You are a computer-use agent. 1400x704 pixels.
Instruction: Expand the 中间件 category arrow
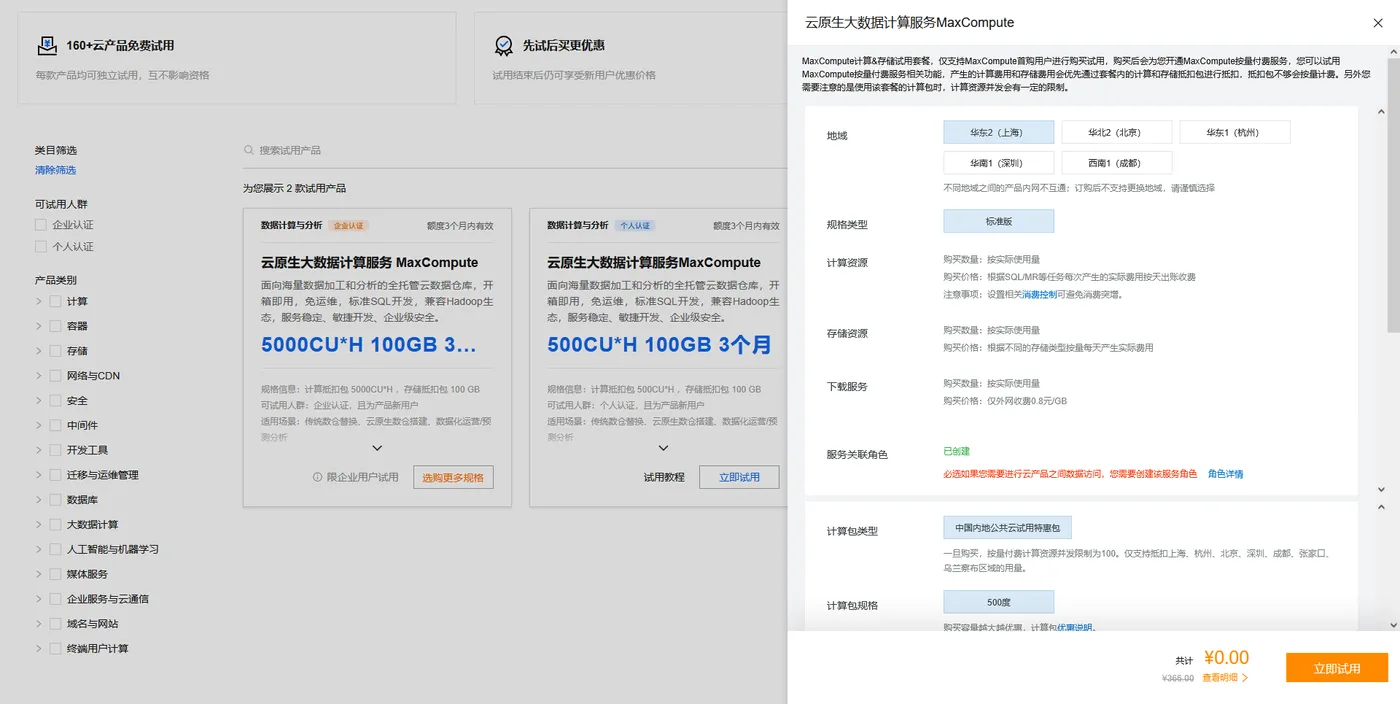39,425
